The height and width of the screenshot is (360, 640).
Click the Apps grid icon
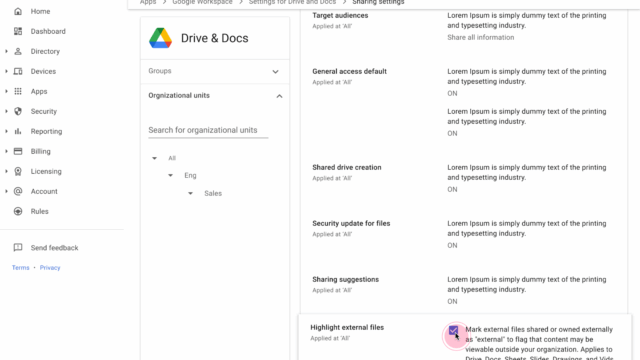[18, 91]
